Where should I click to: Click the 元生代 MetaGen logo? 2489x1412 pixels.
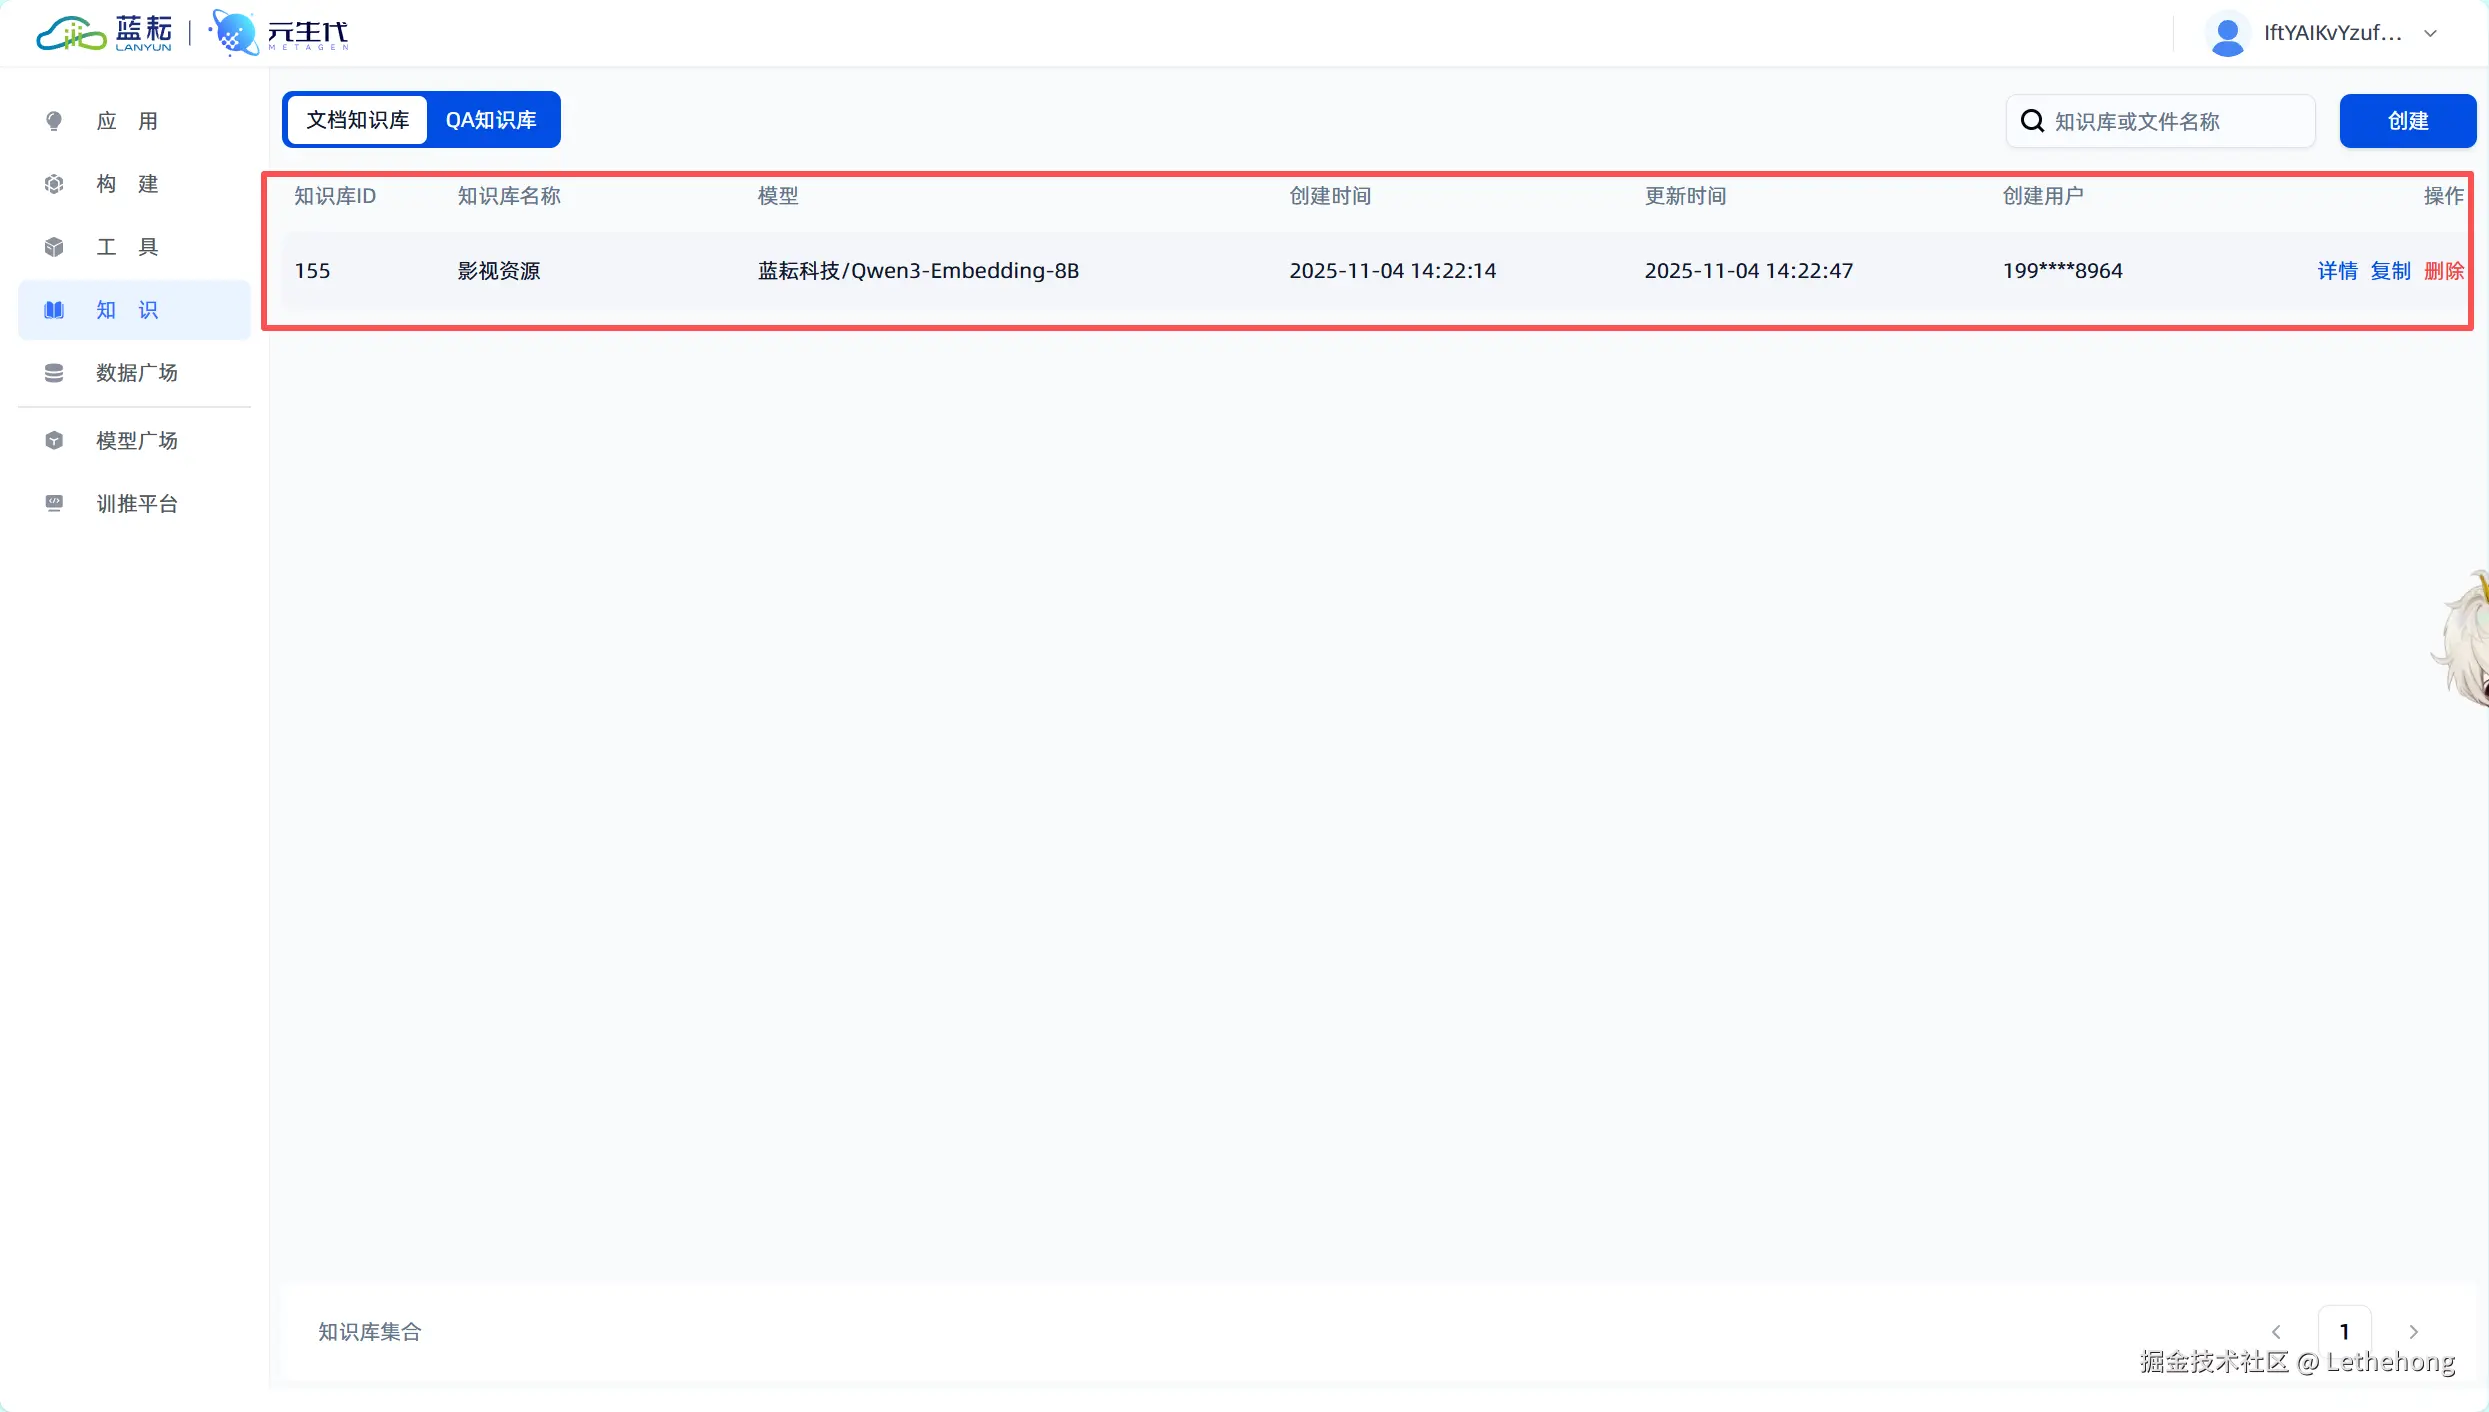[x=280, y=34]
